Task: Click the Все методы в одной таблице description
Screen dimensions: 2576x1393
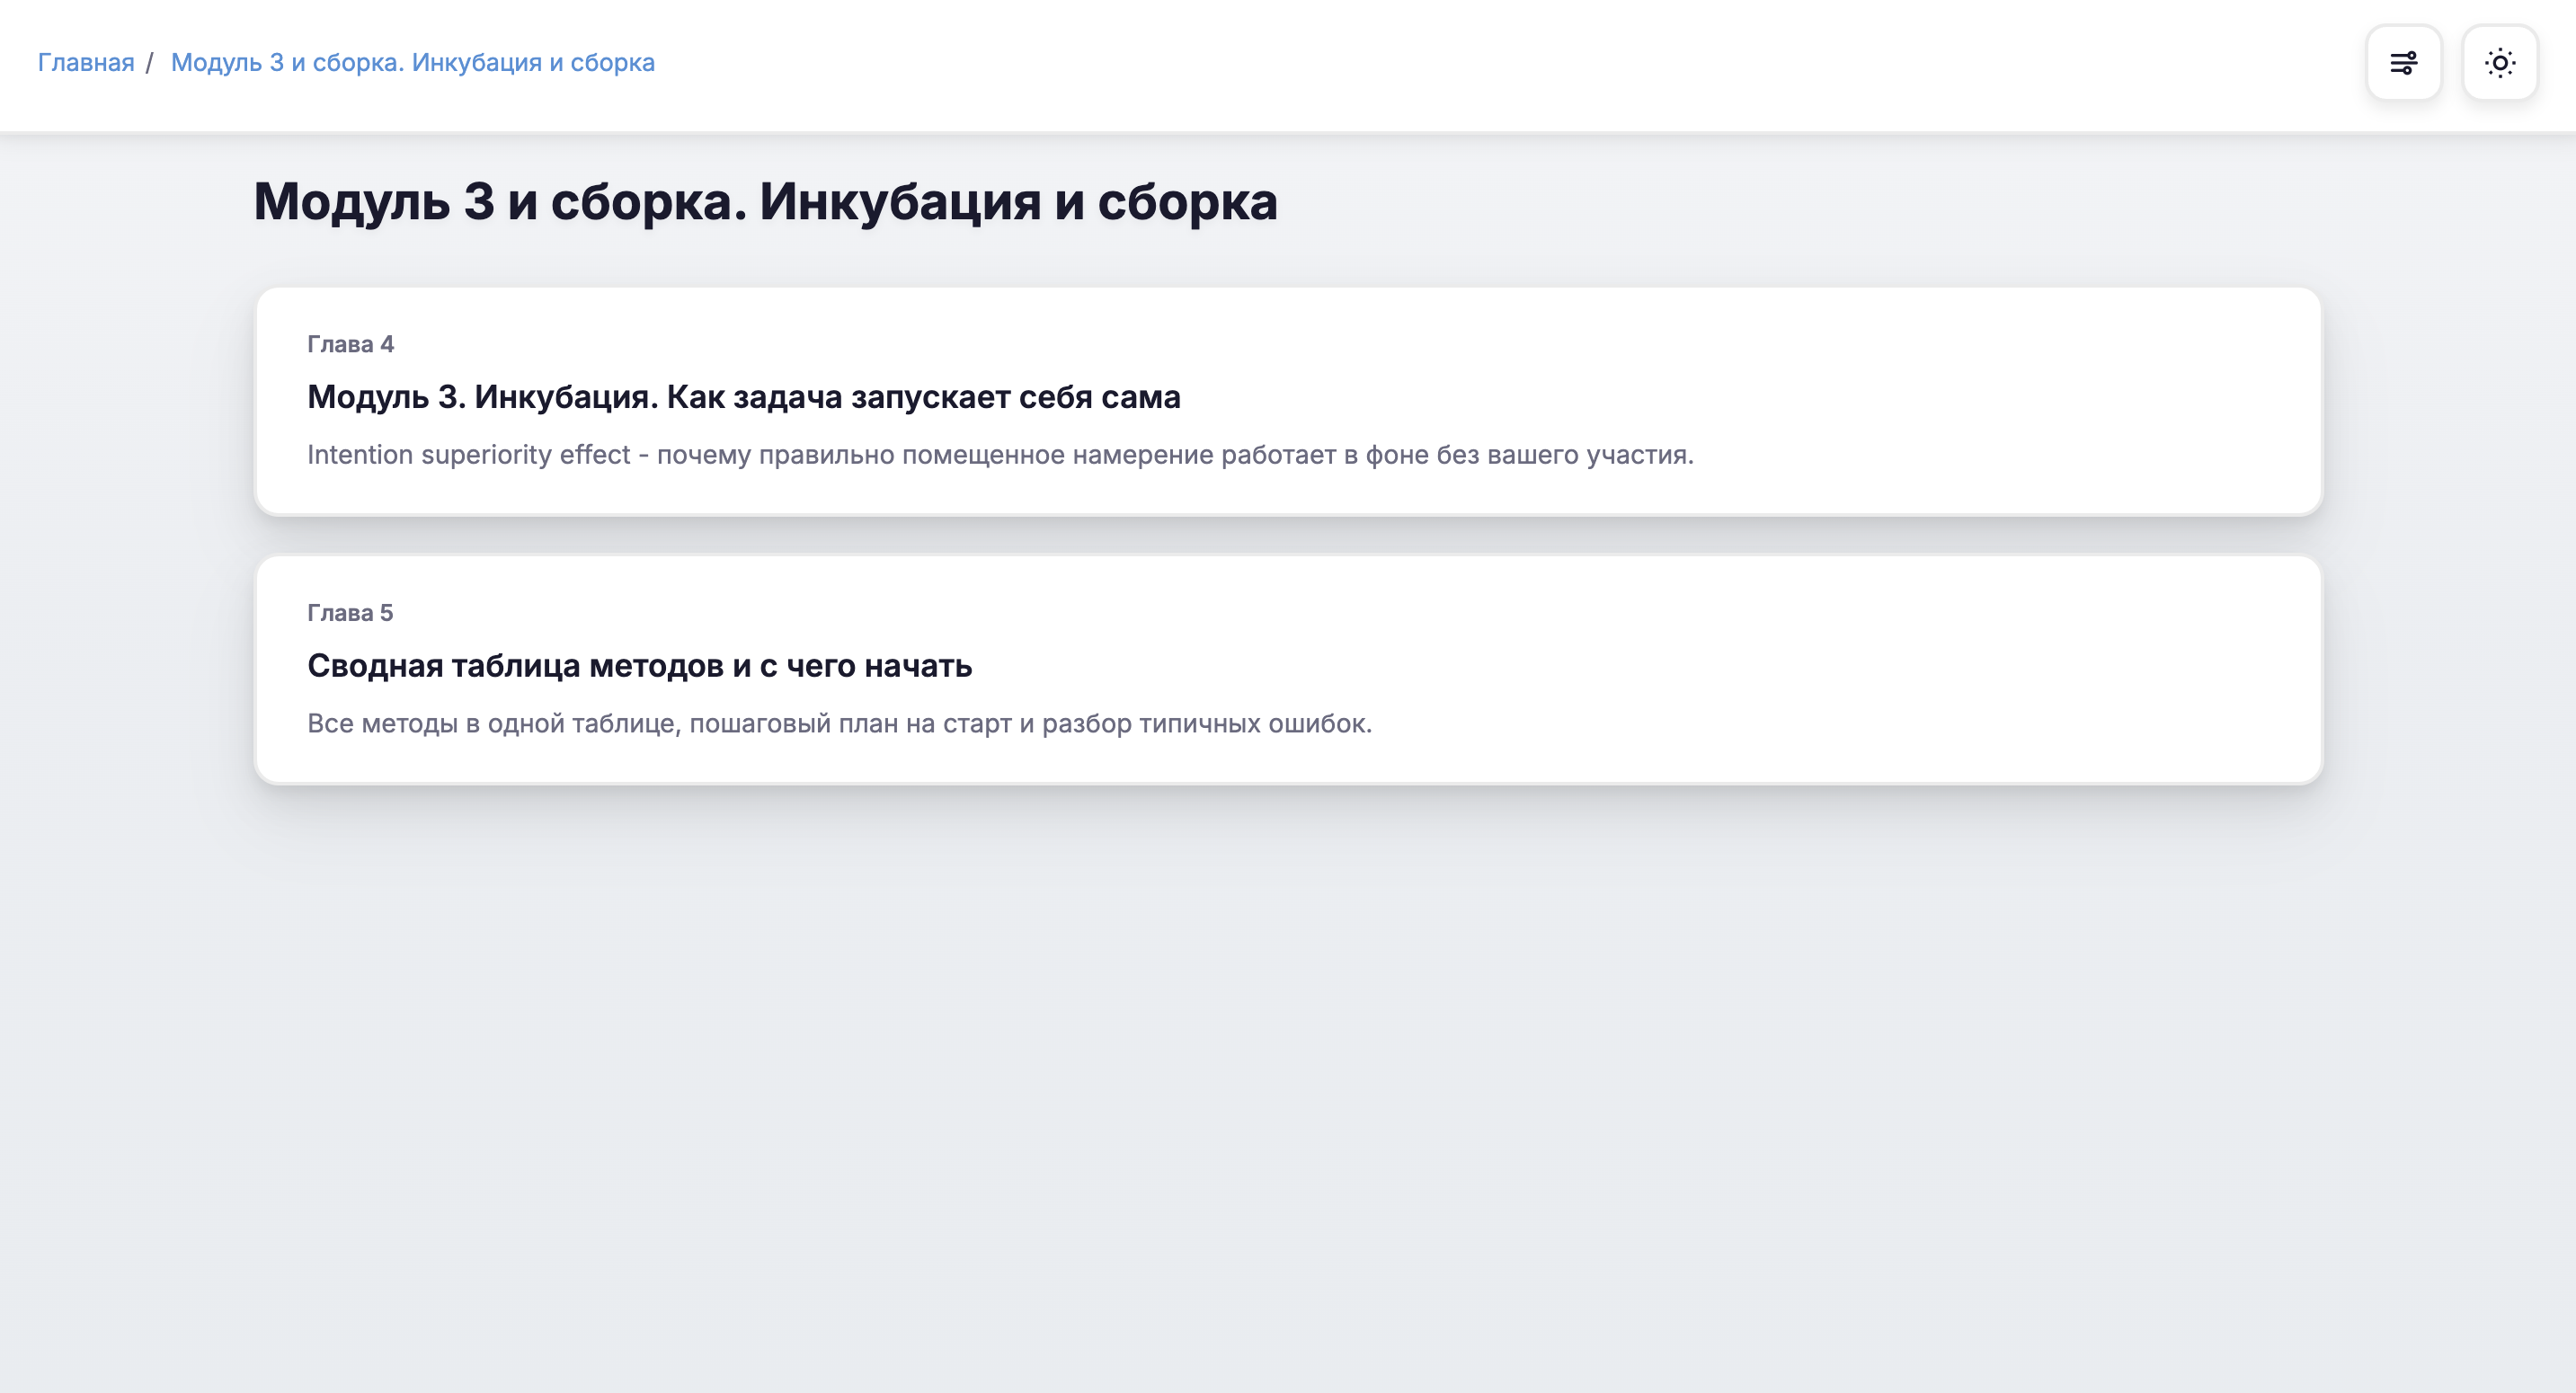Action: pyautogui.click(x=839, y=724)
